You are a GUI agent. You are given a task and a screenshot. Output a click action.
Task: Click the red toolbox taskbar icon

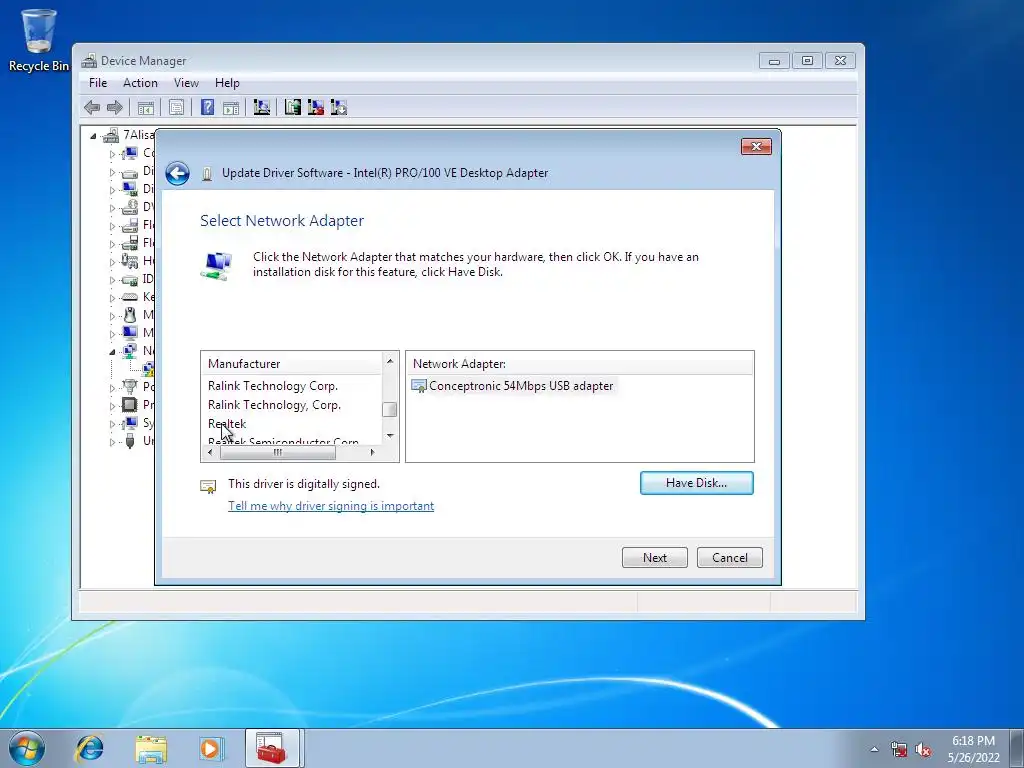coord(272,748)
